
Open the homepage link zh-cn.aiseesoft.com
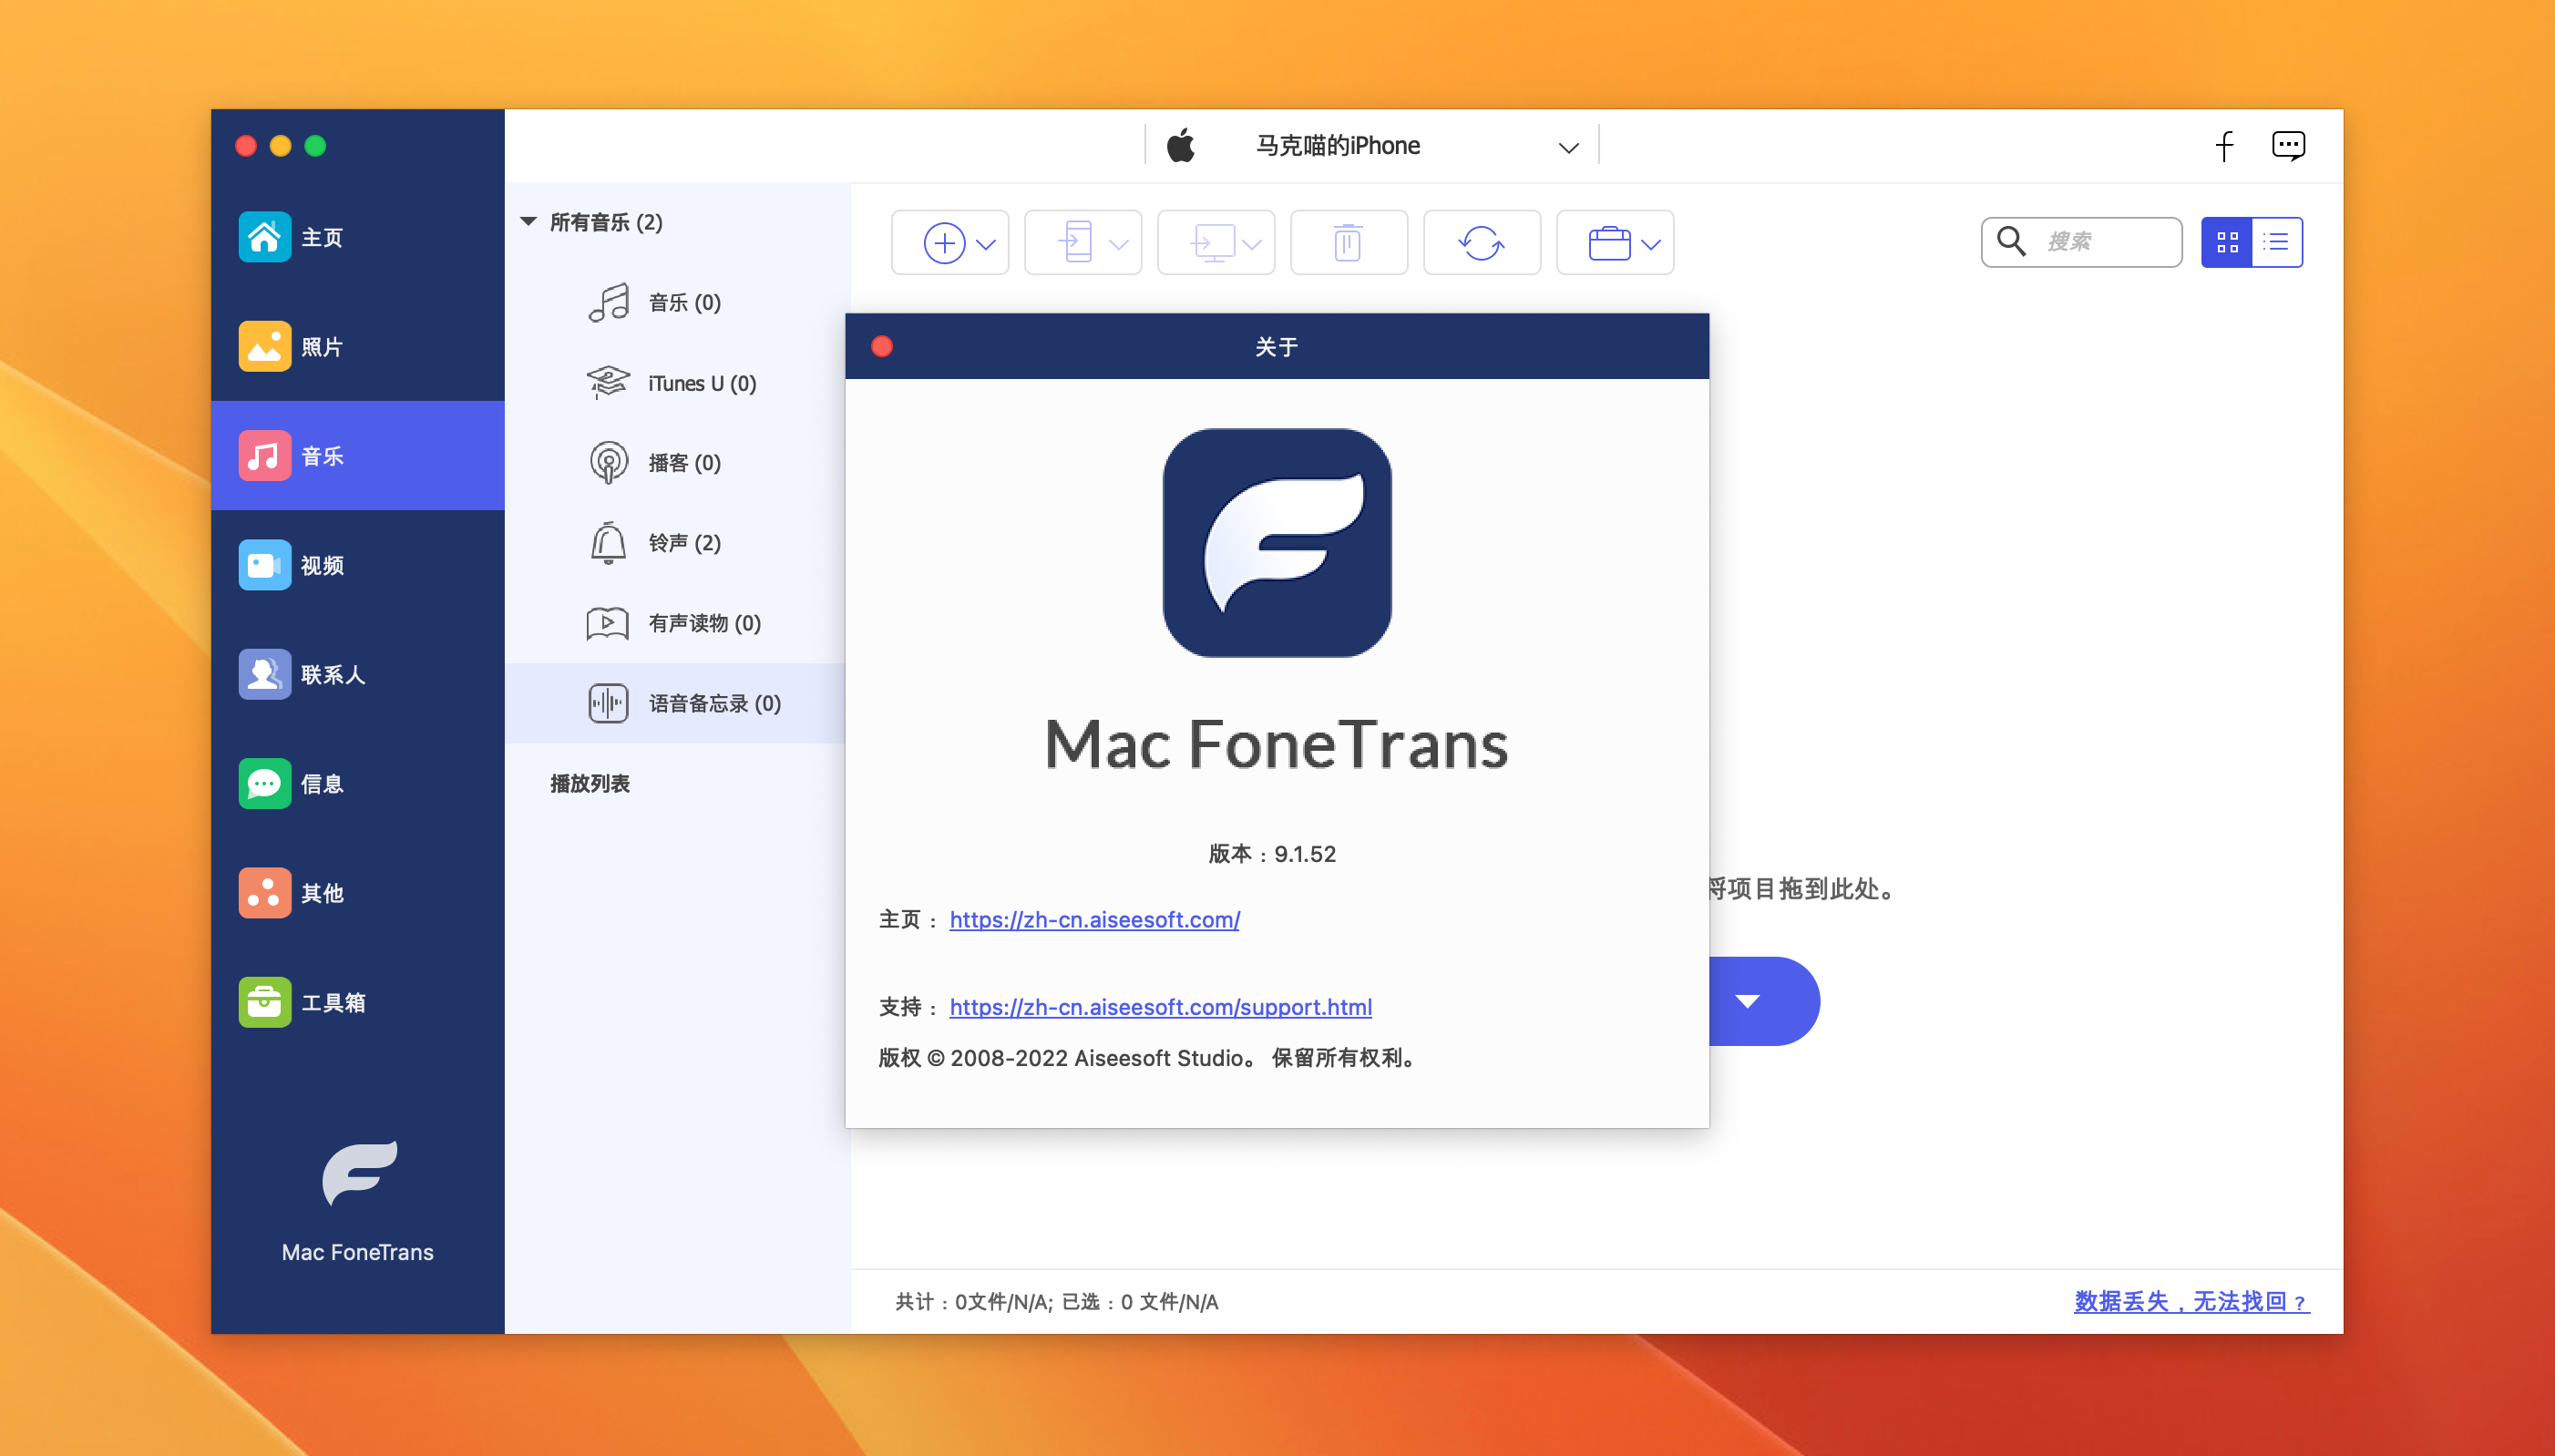(x=1094, y=919)
